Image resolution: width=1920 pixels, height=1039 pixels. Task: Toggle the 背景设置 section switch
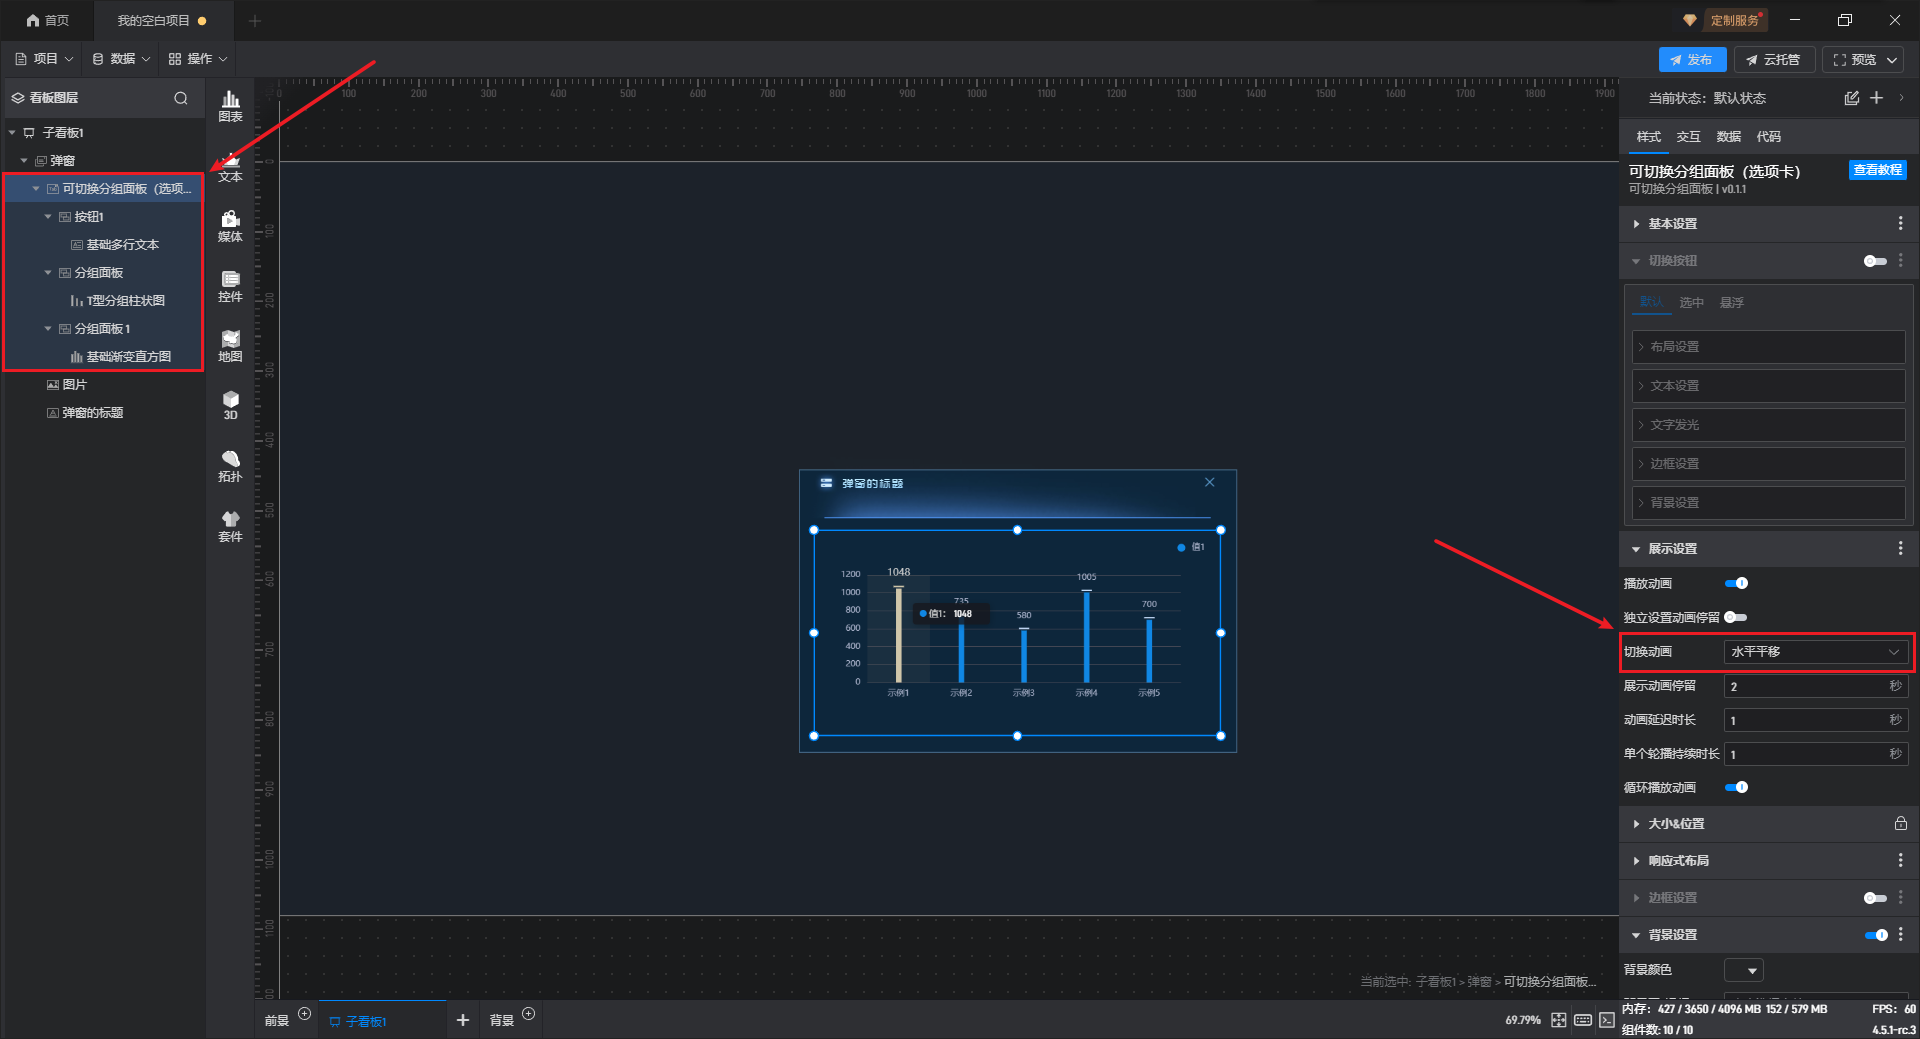click(1875, 935)
